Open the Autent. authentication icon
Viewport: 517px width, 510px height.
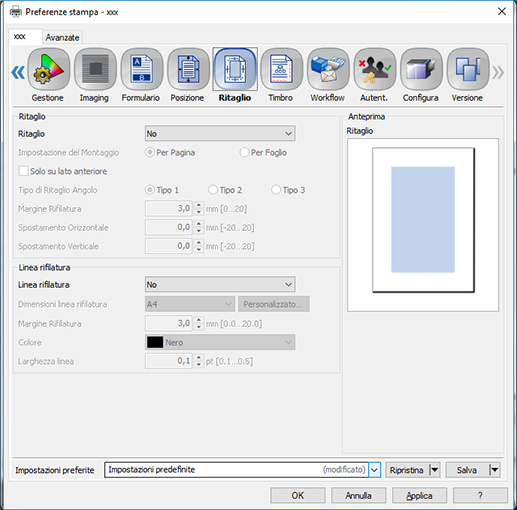[375, 69]
